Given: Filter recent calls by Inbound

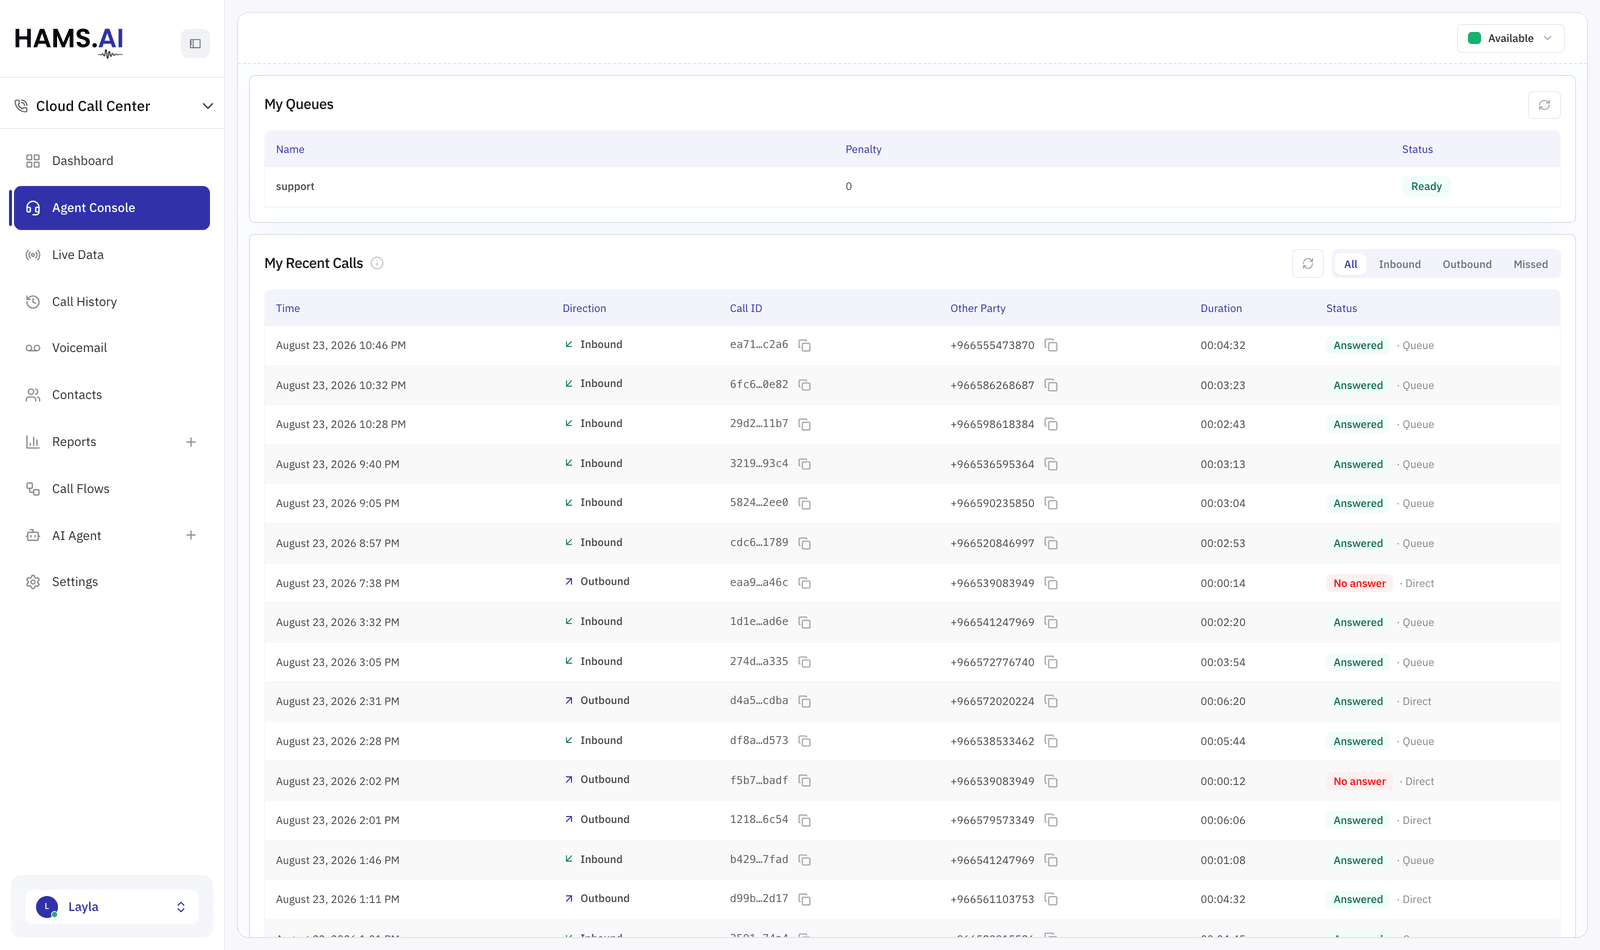Looking at the screenshot, I should coord(1399,264).
